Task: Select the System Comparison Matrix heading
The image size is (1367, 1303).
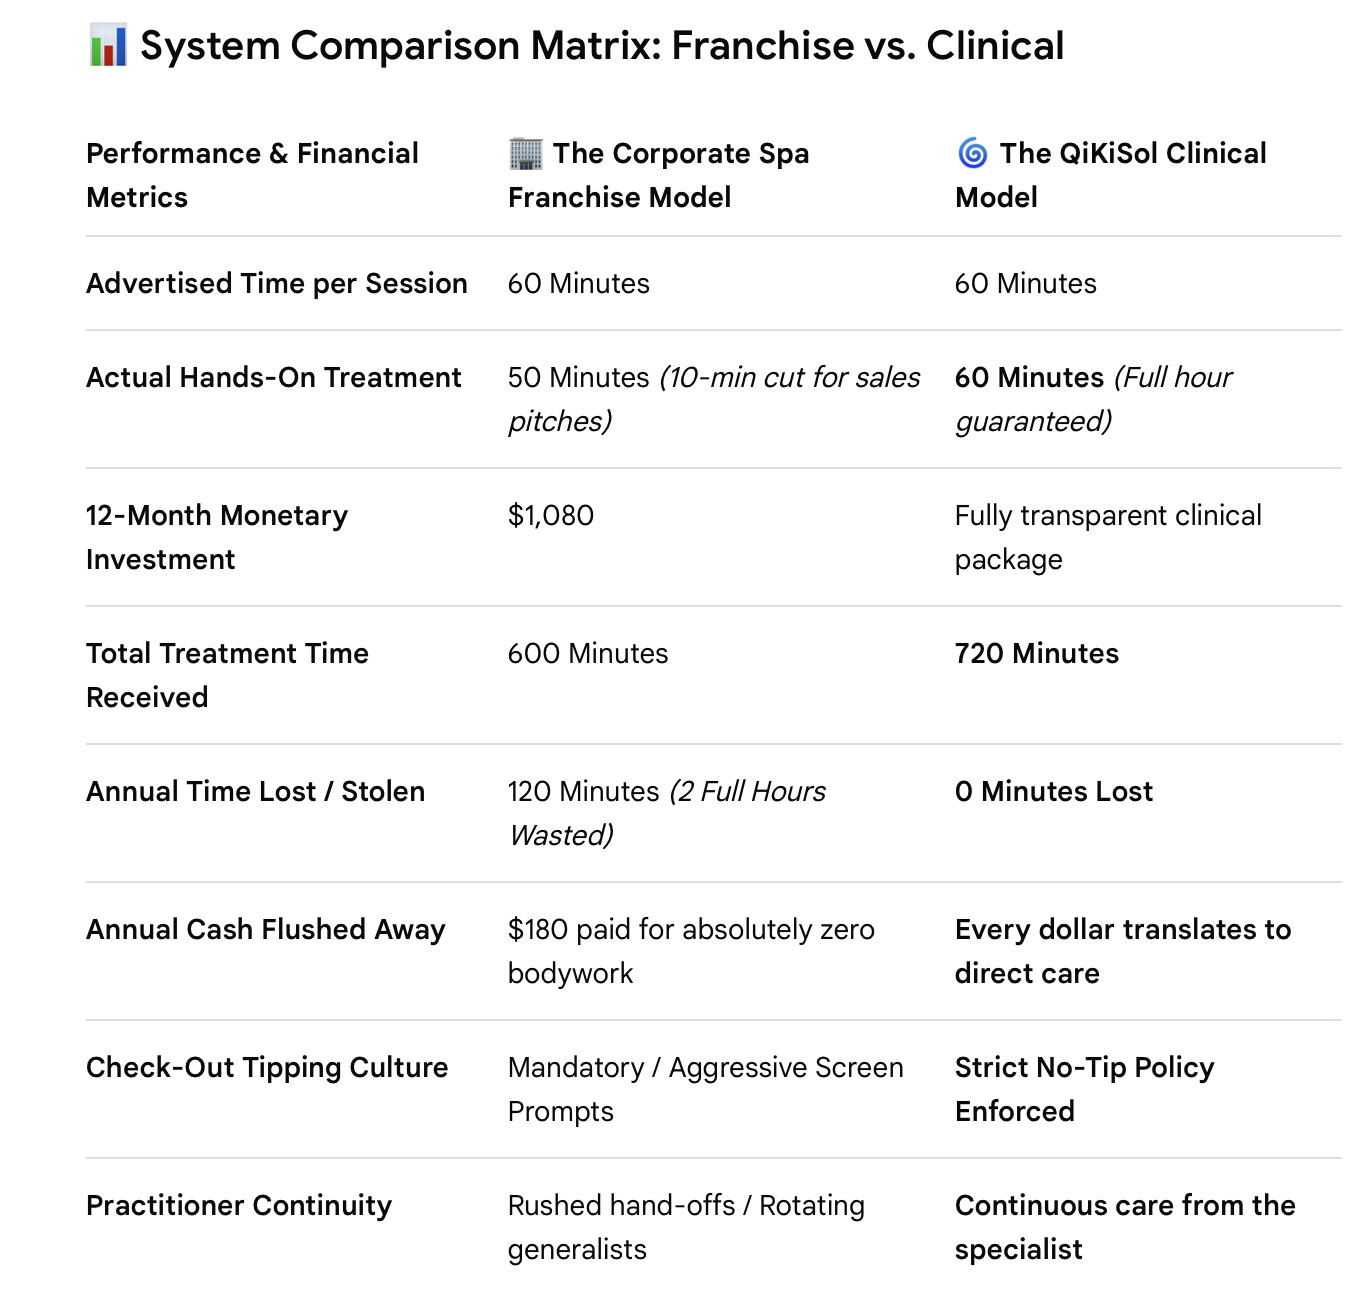Action: pyautogui.click(x=602, y=46)
